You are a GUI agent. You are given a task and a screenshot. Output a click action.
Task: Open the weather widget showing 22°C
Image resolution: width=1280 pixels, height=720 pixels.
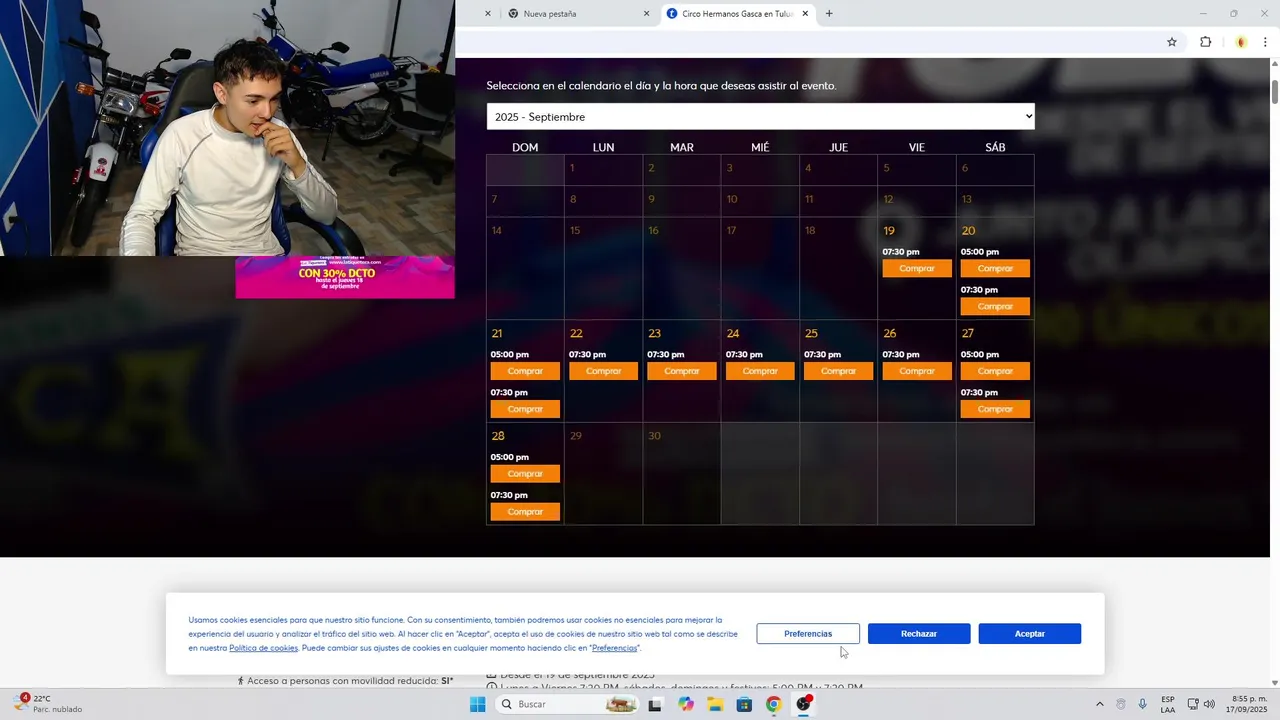[x=48, y=704]
